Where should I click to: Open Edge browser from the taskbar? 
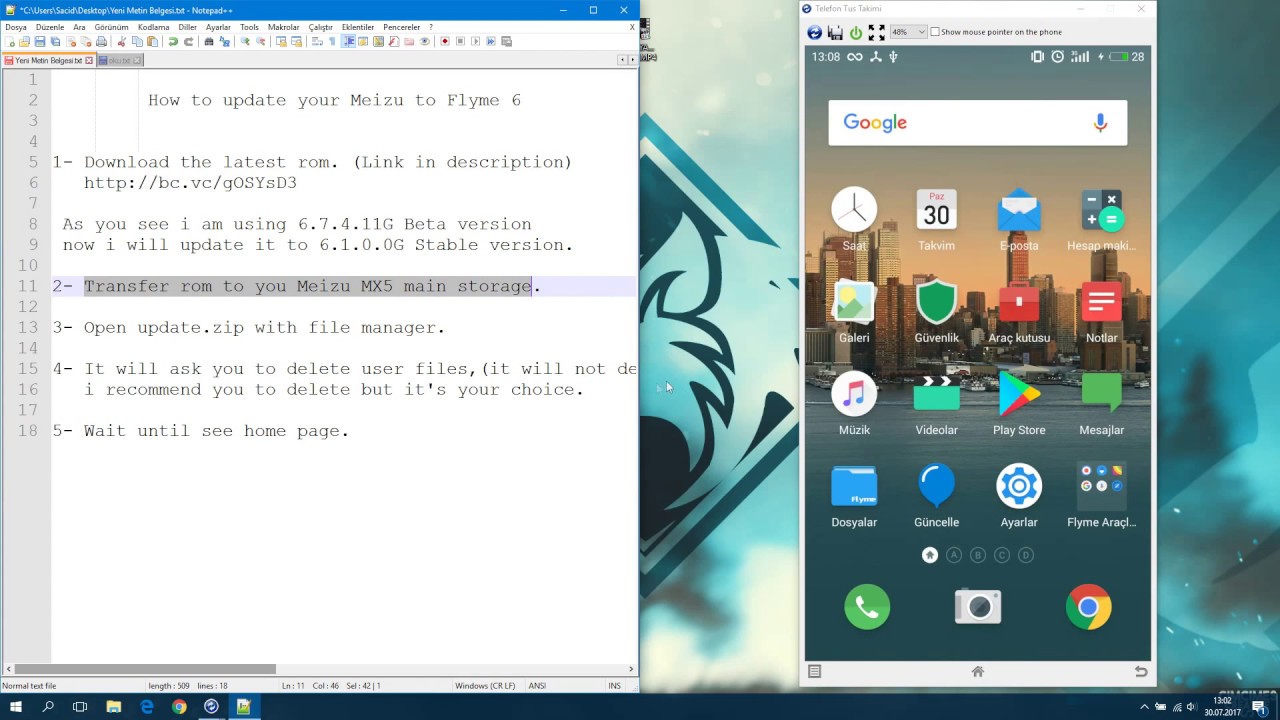(146, 706)
